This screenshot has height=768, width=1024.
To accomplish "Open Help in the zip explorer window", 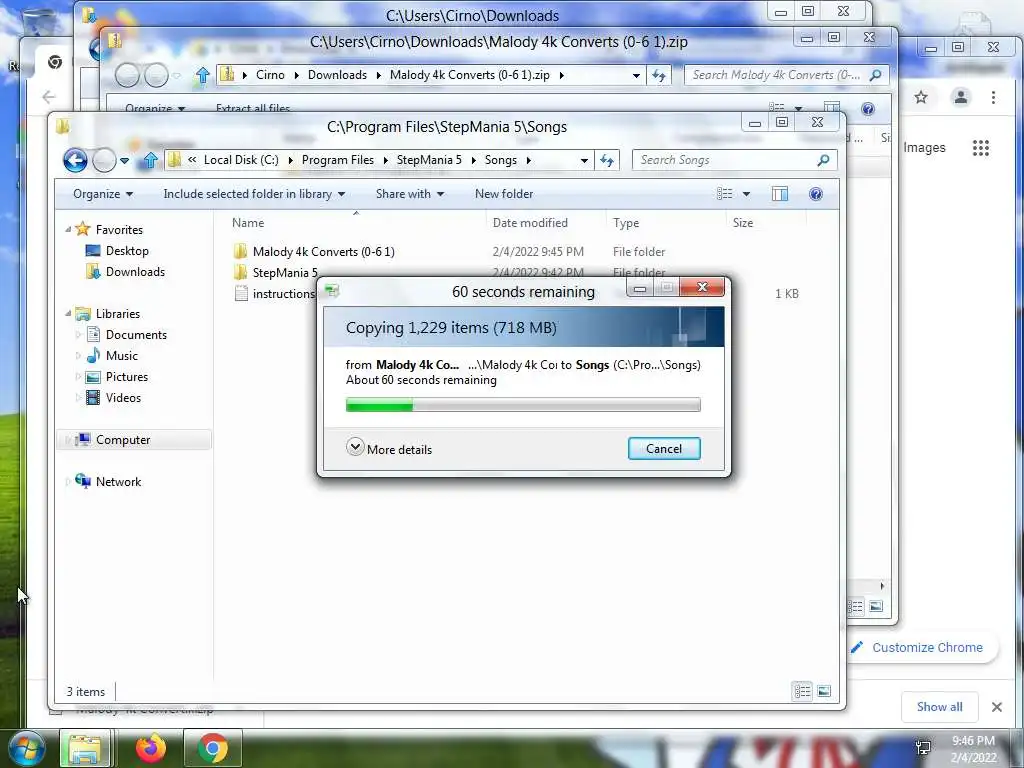I will pyautogui.click(x=868, y=109).
